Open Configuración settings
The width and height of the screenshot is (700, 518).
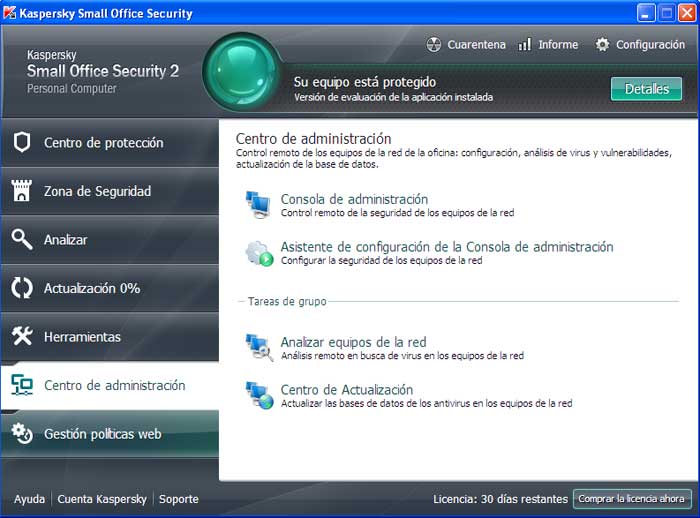click(640, 45)
